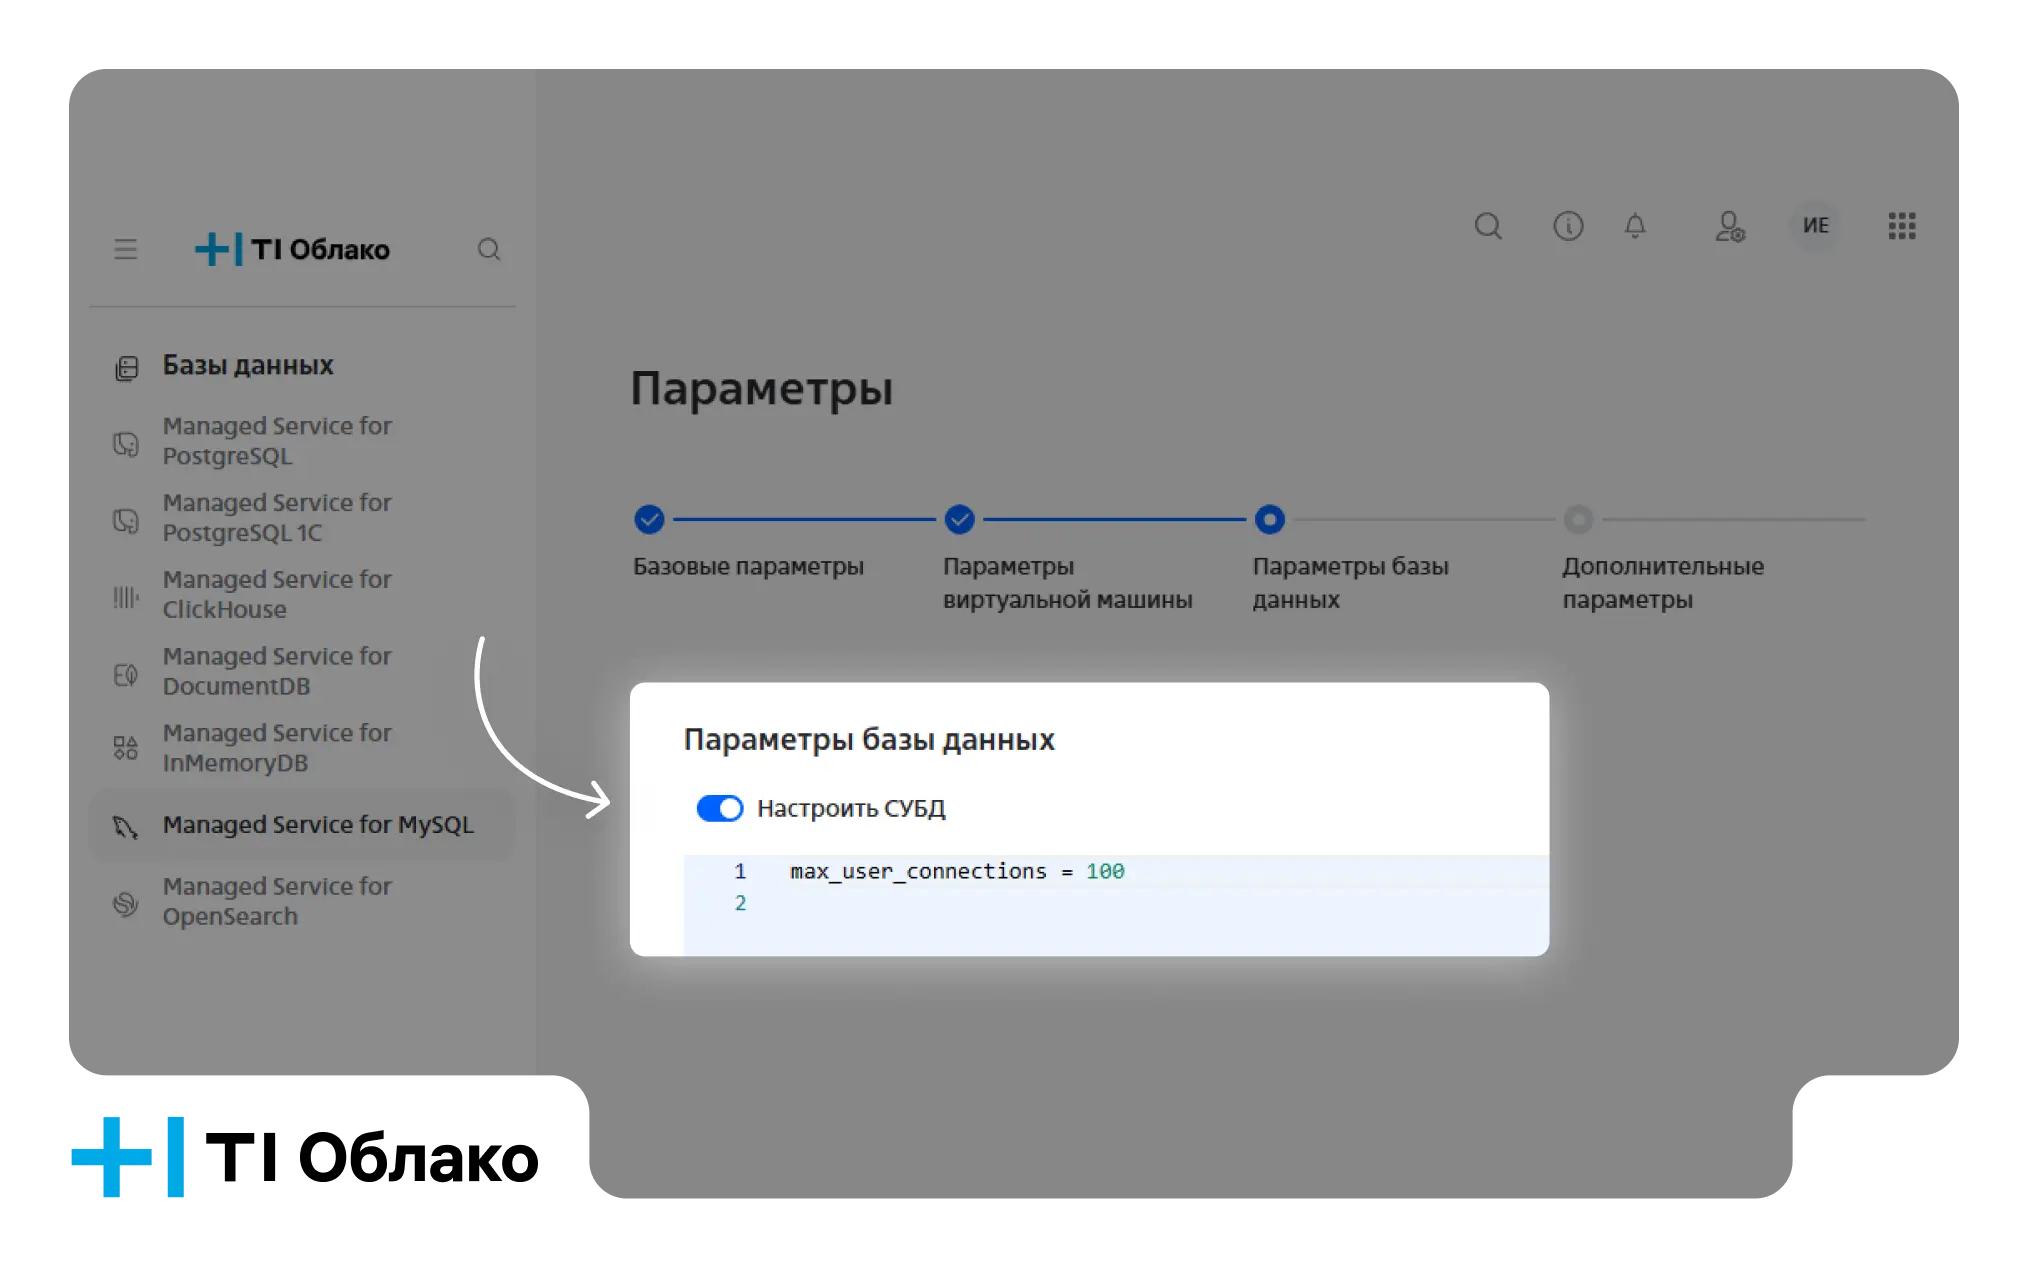Place cursor on editor line 2
This screenshot has height=1268, width=2028.
pos(1116,904)
